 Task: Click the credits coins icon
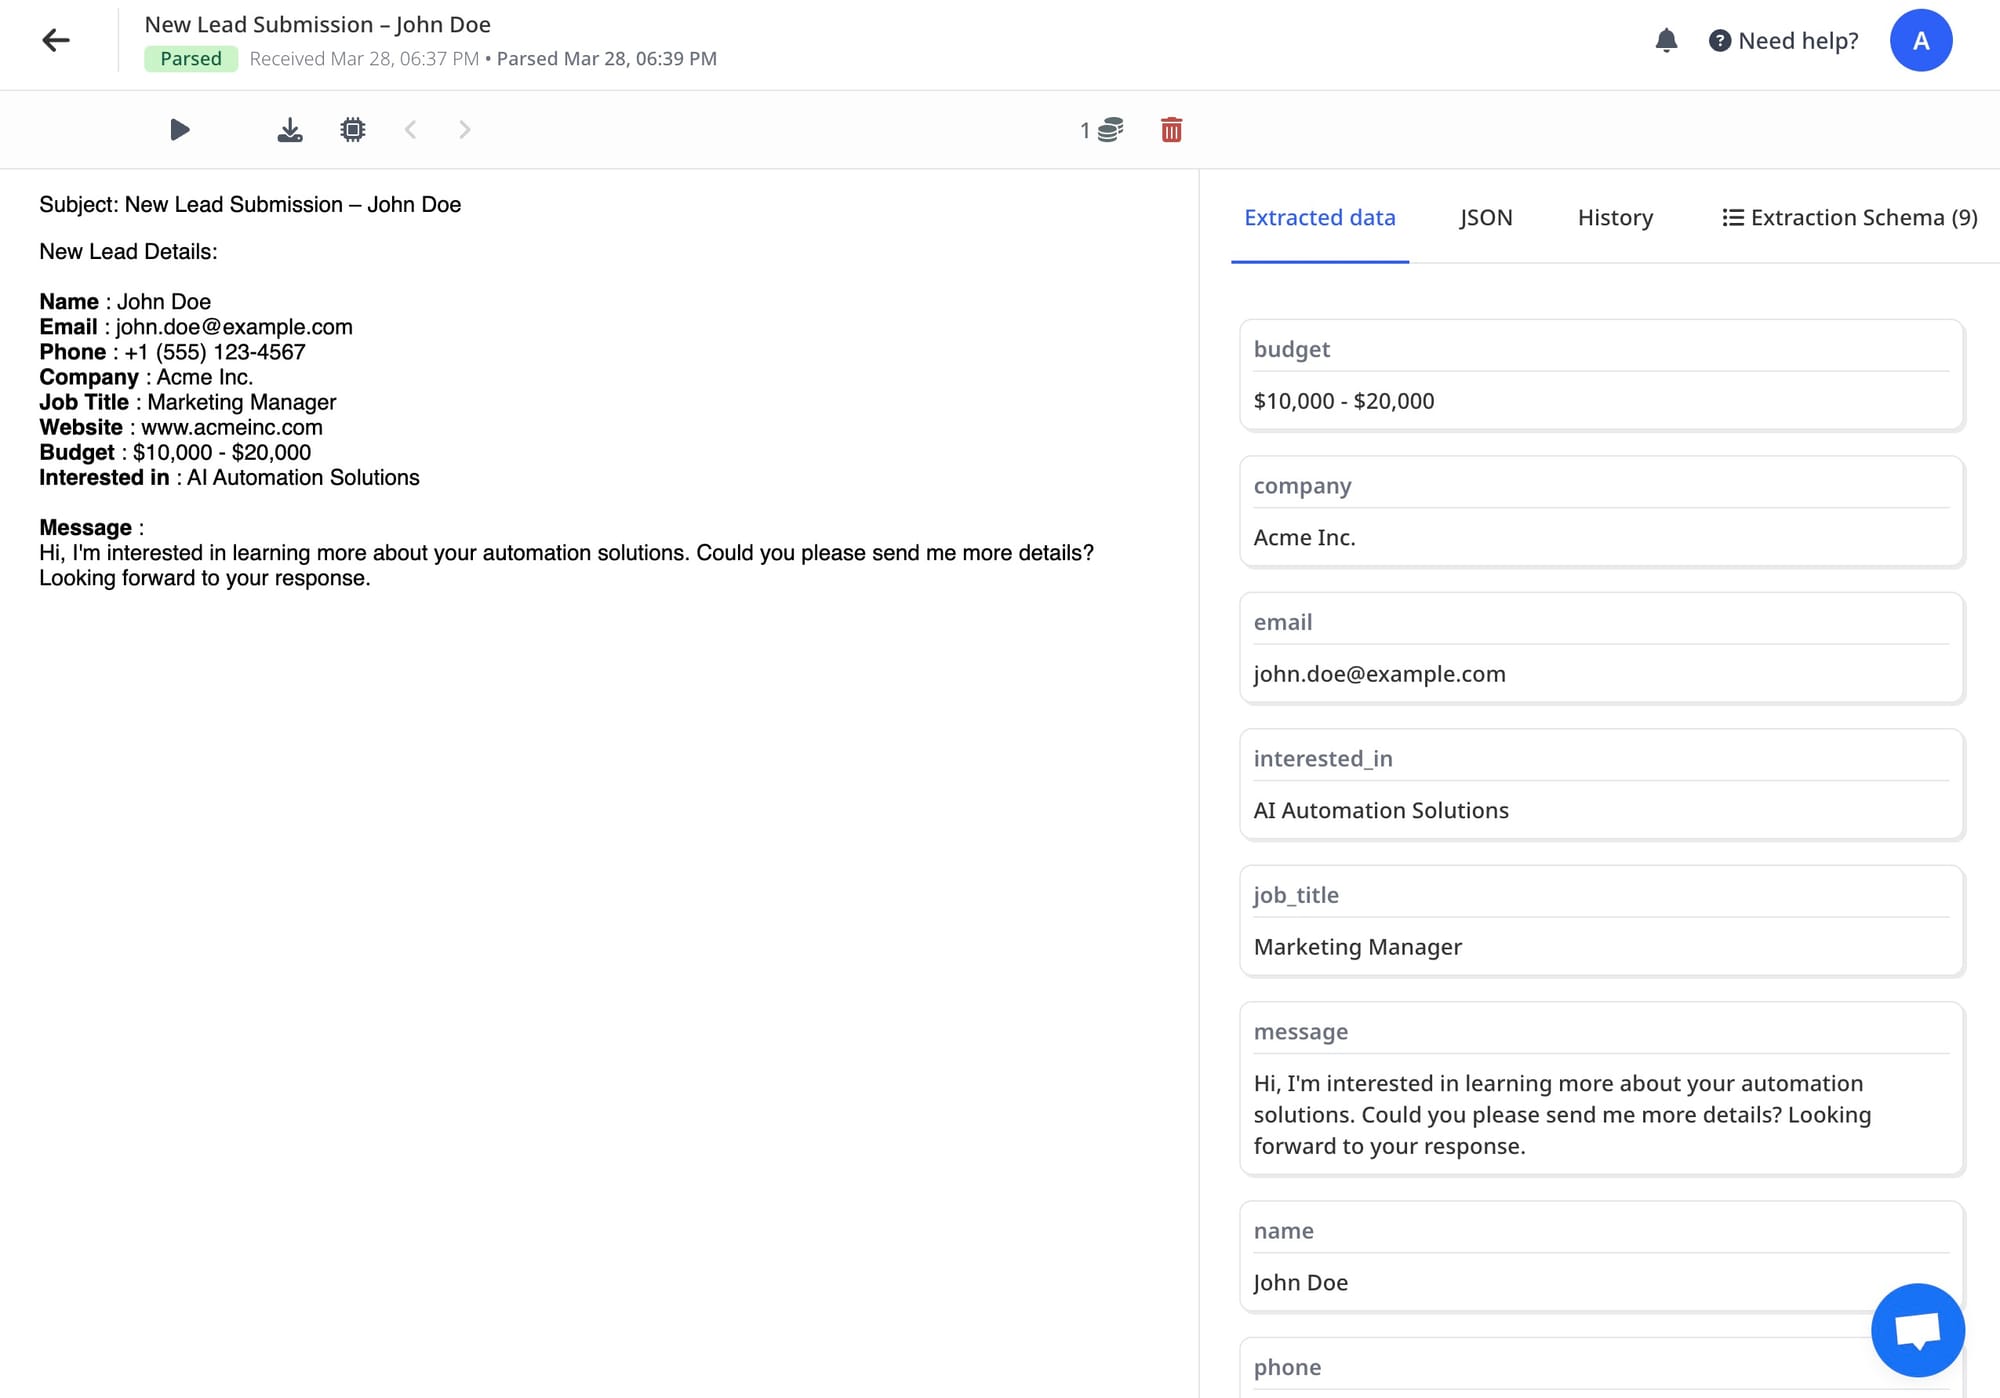(1110, 130)
